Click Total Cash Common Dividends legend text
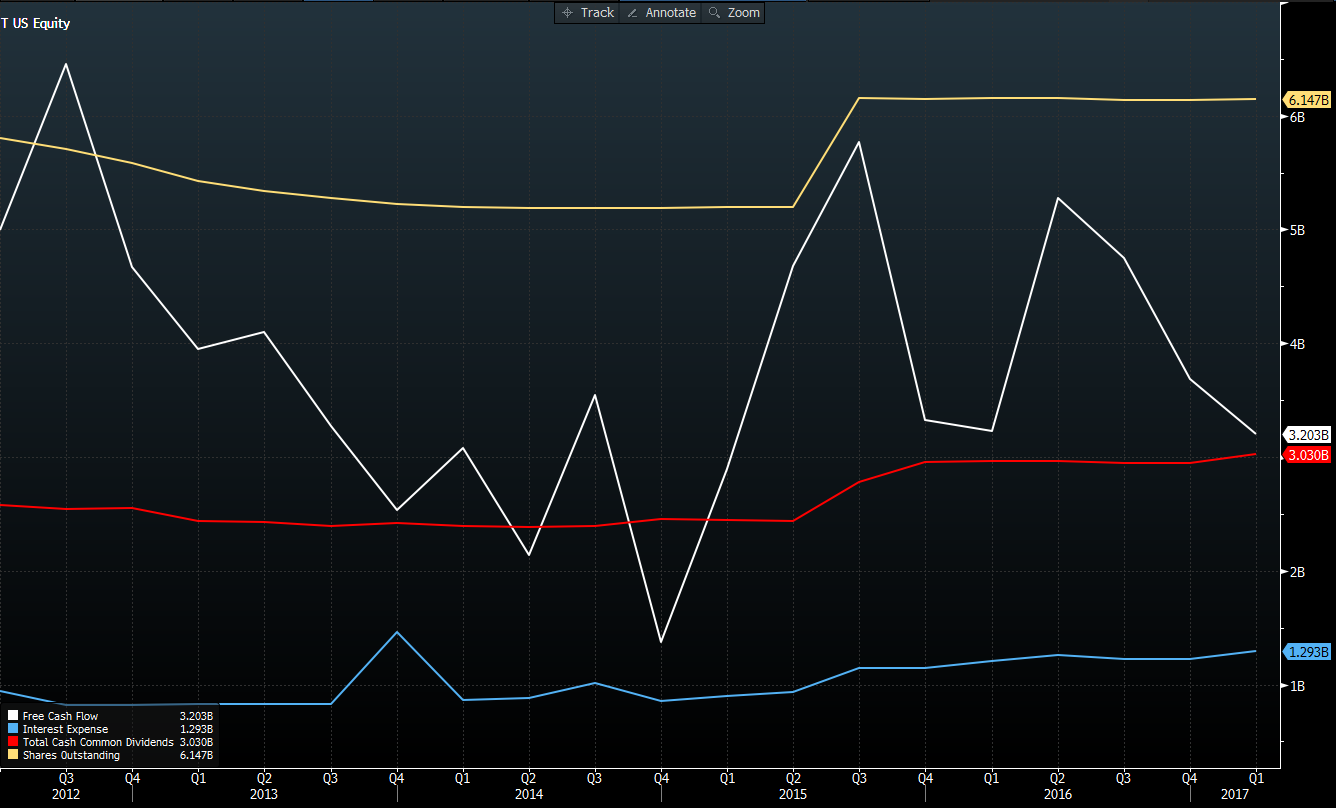This screenshot has width=1336, height=808. point(97,742)
